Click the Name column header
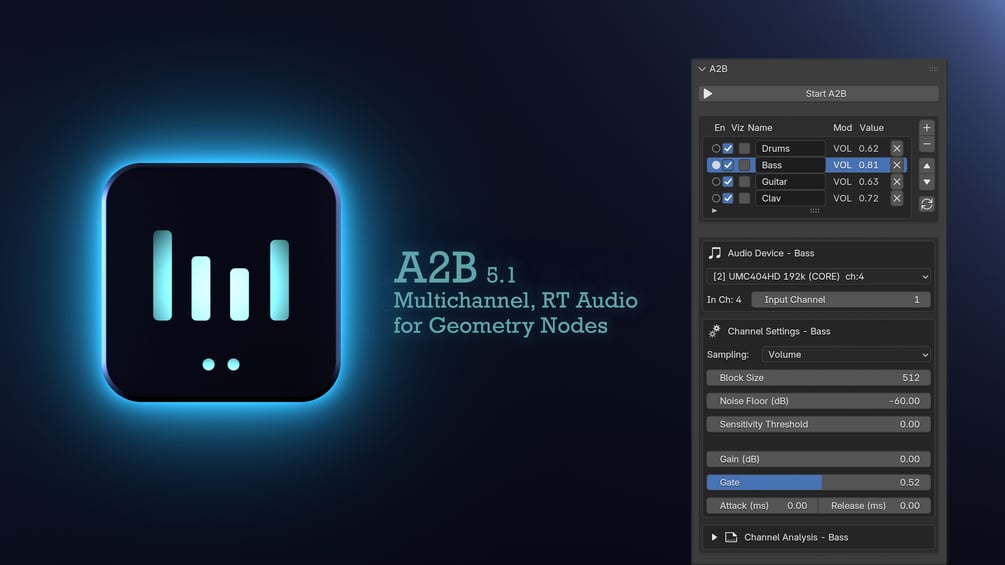Image resolution: width=1005 pixels, height=565 pixels. tap(760, 127)
